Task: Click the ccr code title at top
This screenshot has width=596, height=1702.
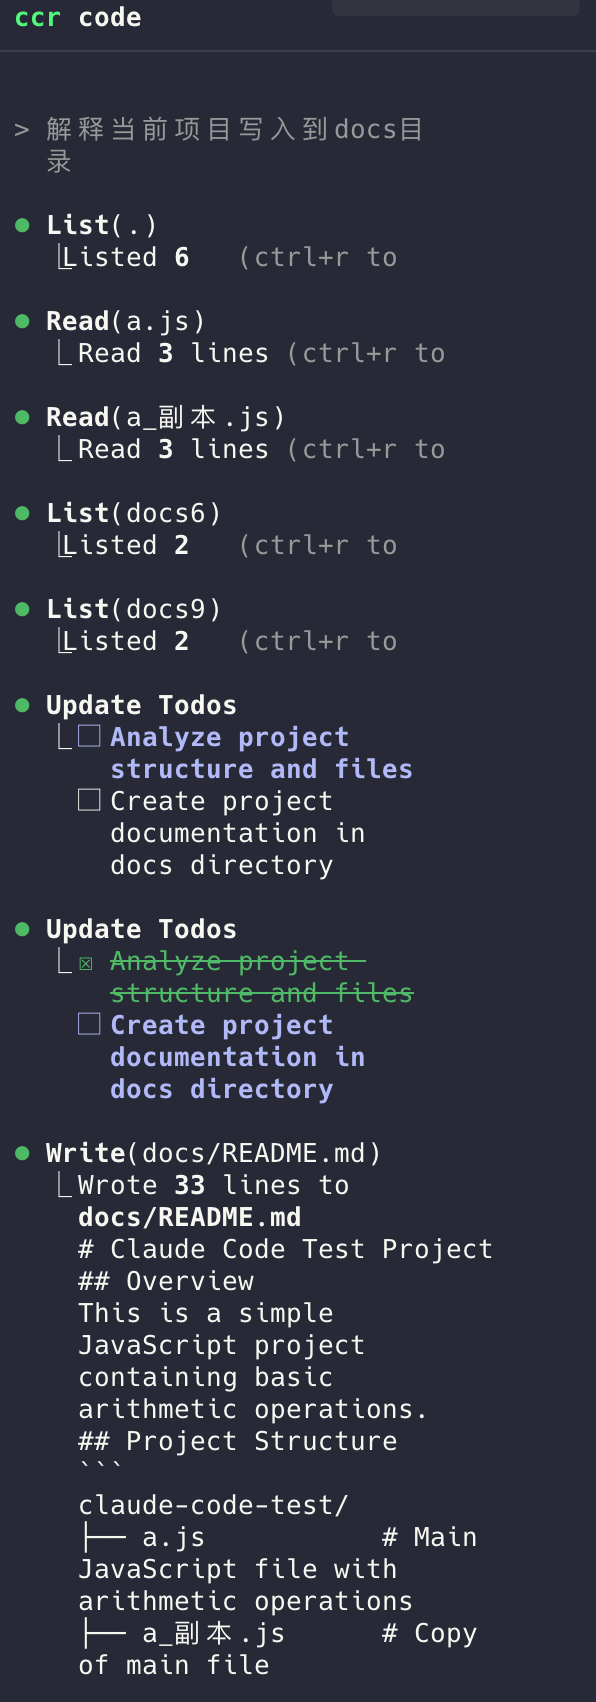Action: click(x=78, y=18)
